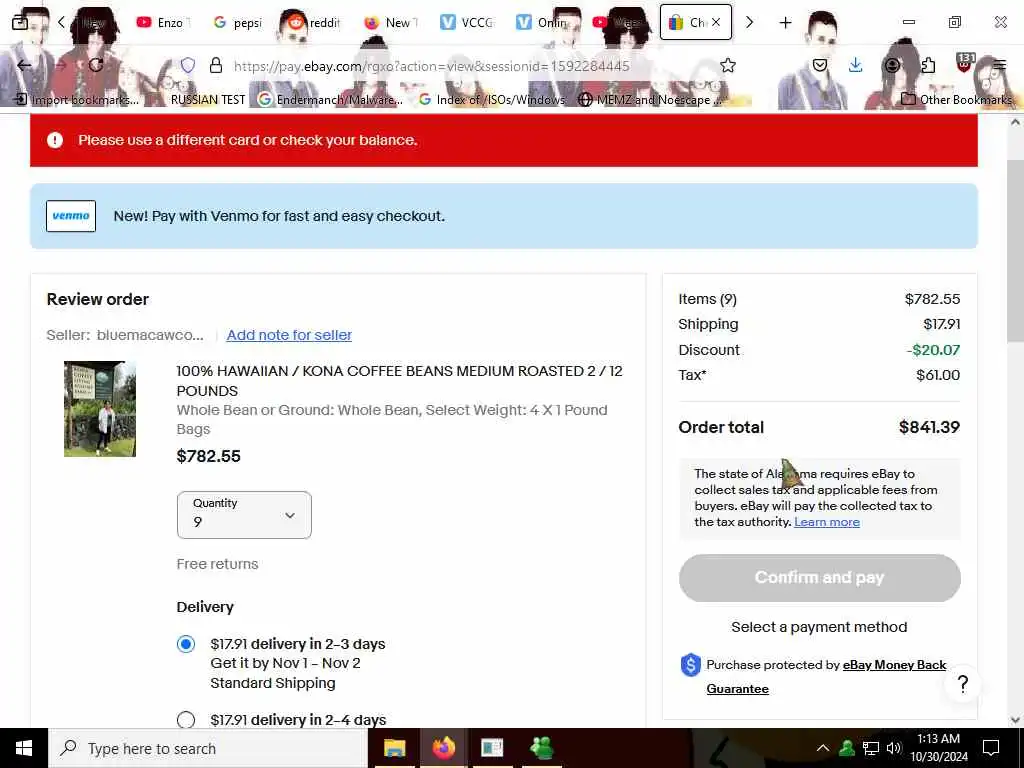Close the active Checkout tab
Screen dimensions: 1024x768
[716, 22]
